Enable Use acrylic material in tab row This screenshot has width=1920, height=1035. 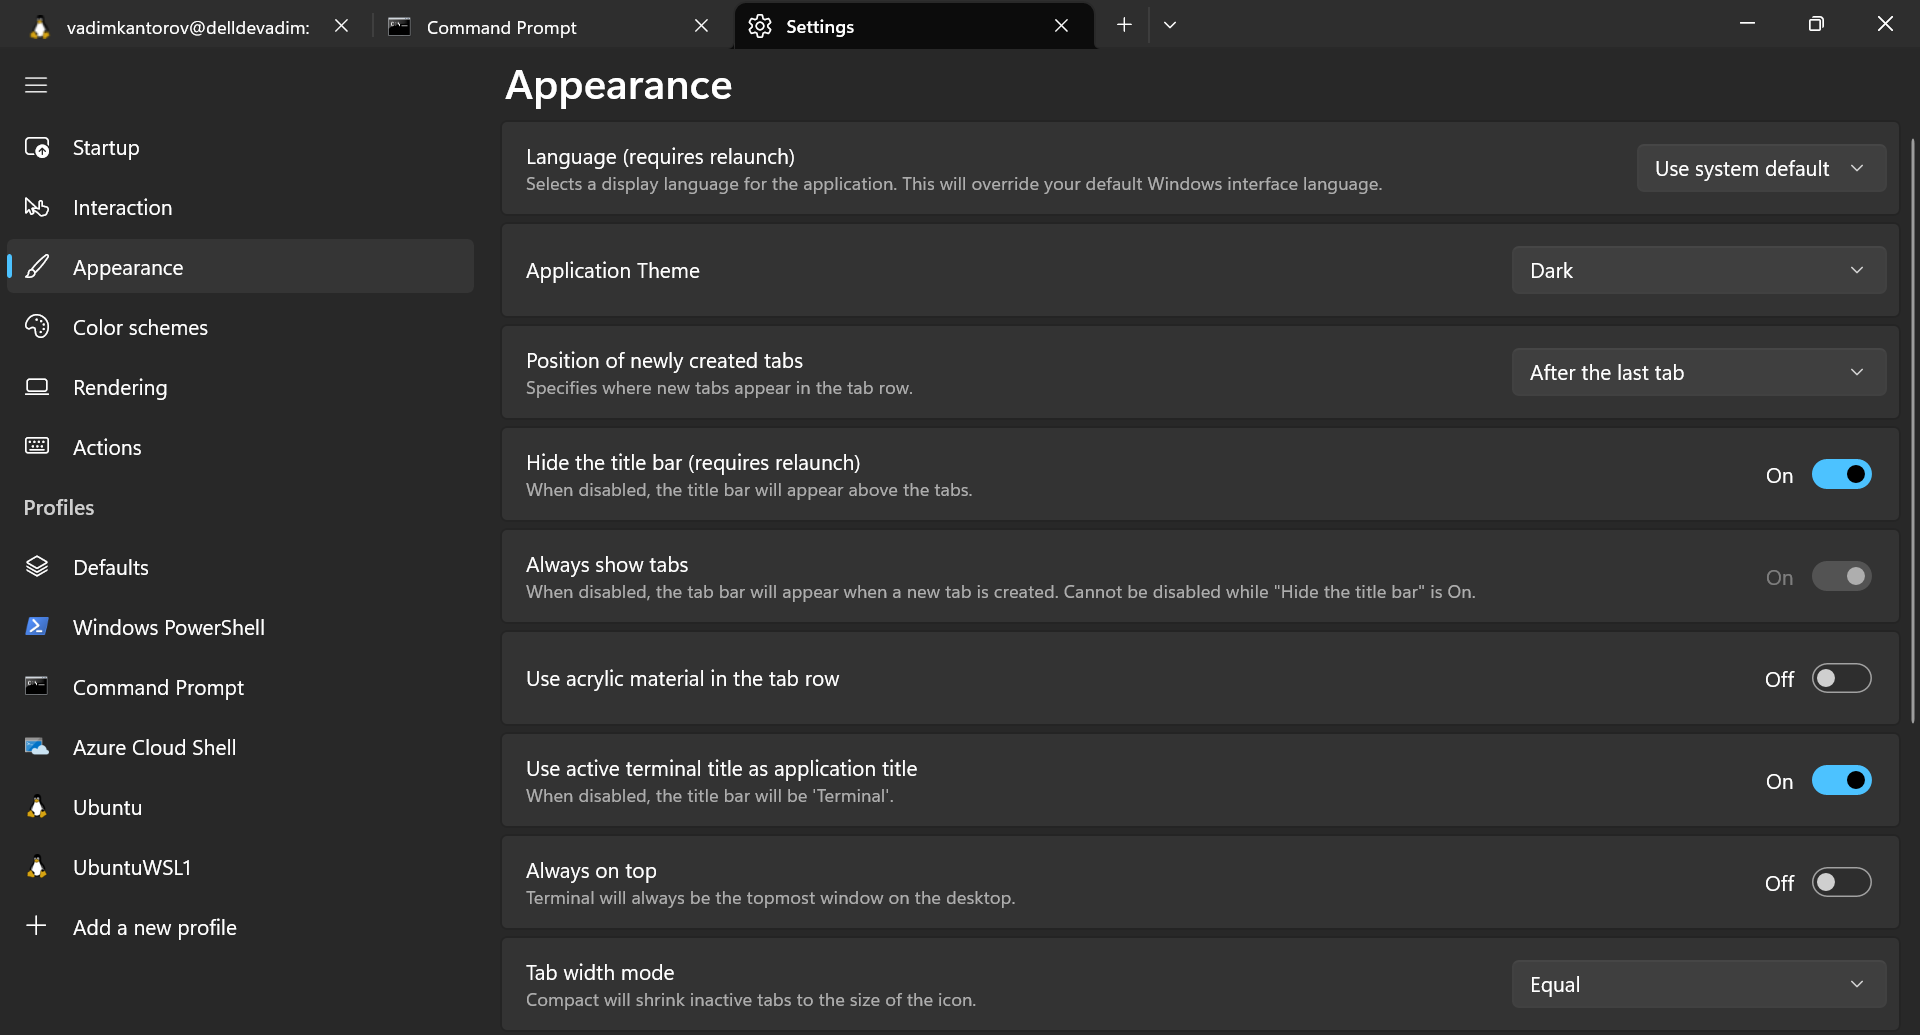point(1840,678)
